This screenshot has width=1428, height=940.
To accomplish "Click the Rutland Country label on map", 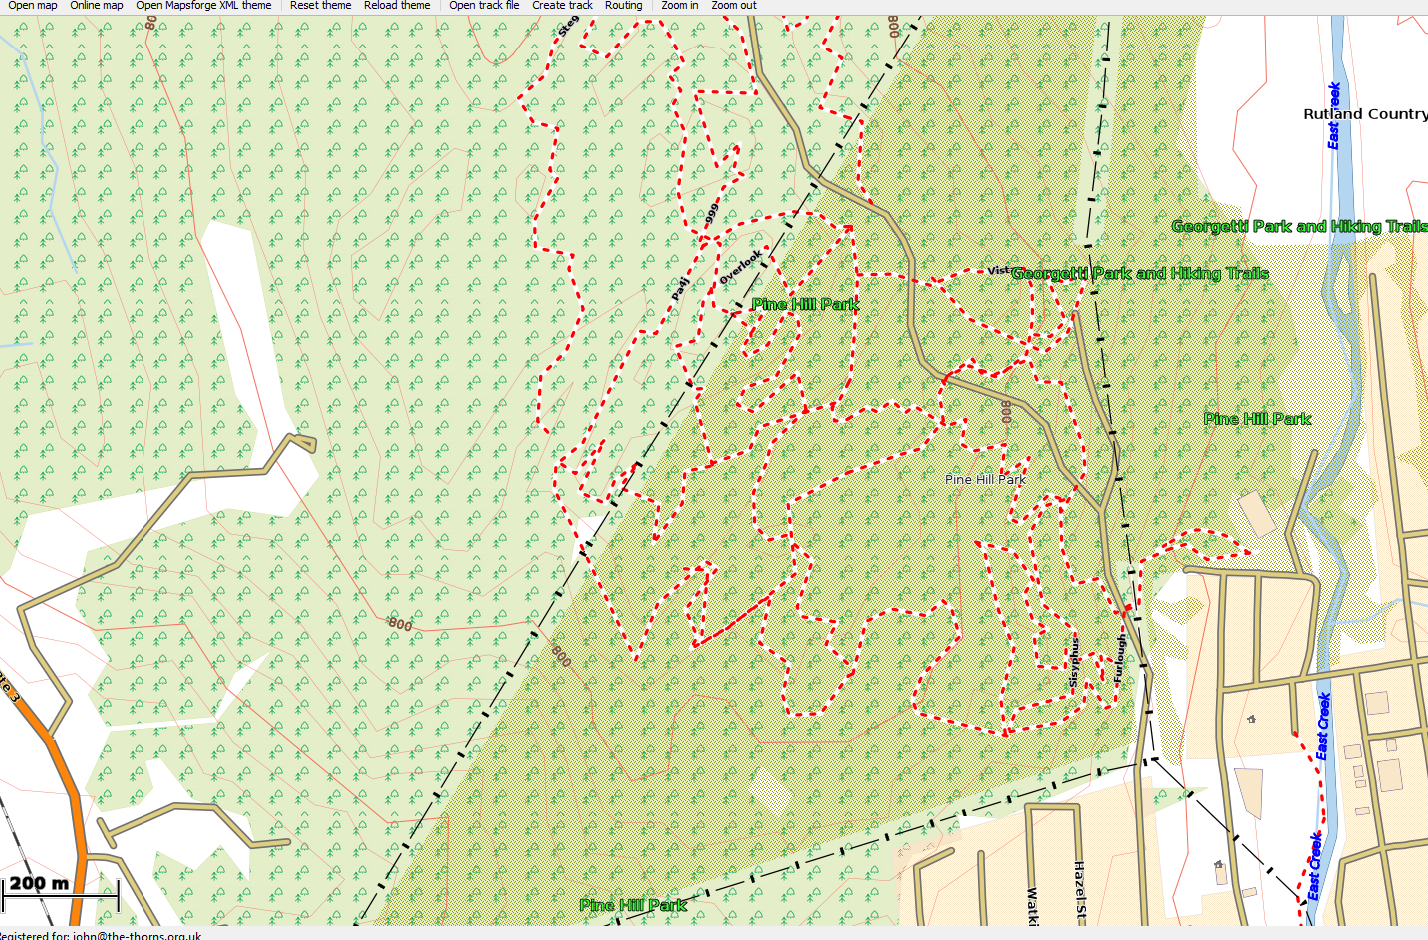I will [1364, 114].
